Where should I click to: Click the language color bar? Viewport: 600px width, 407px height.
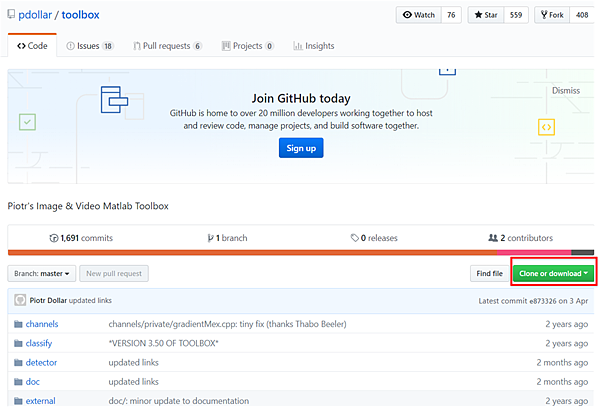pyautogui.click(x=300, y=253)
